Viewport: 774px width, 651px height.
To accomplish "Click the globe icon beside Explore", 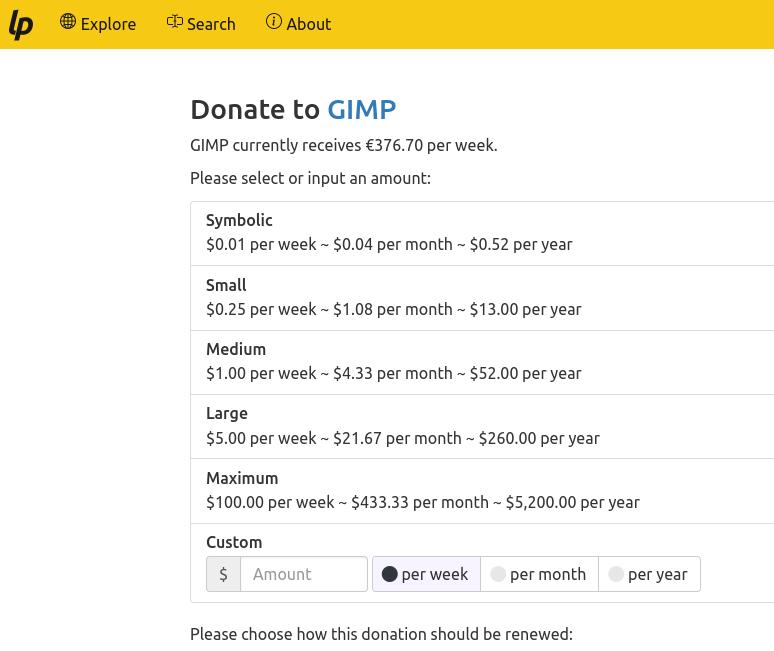I will coord(68,22).
